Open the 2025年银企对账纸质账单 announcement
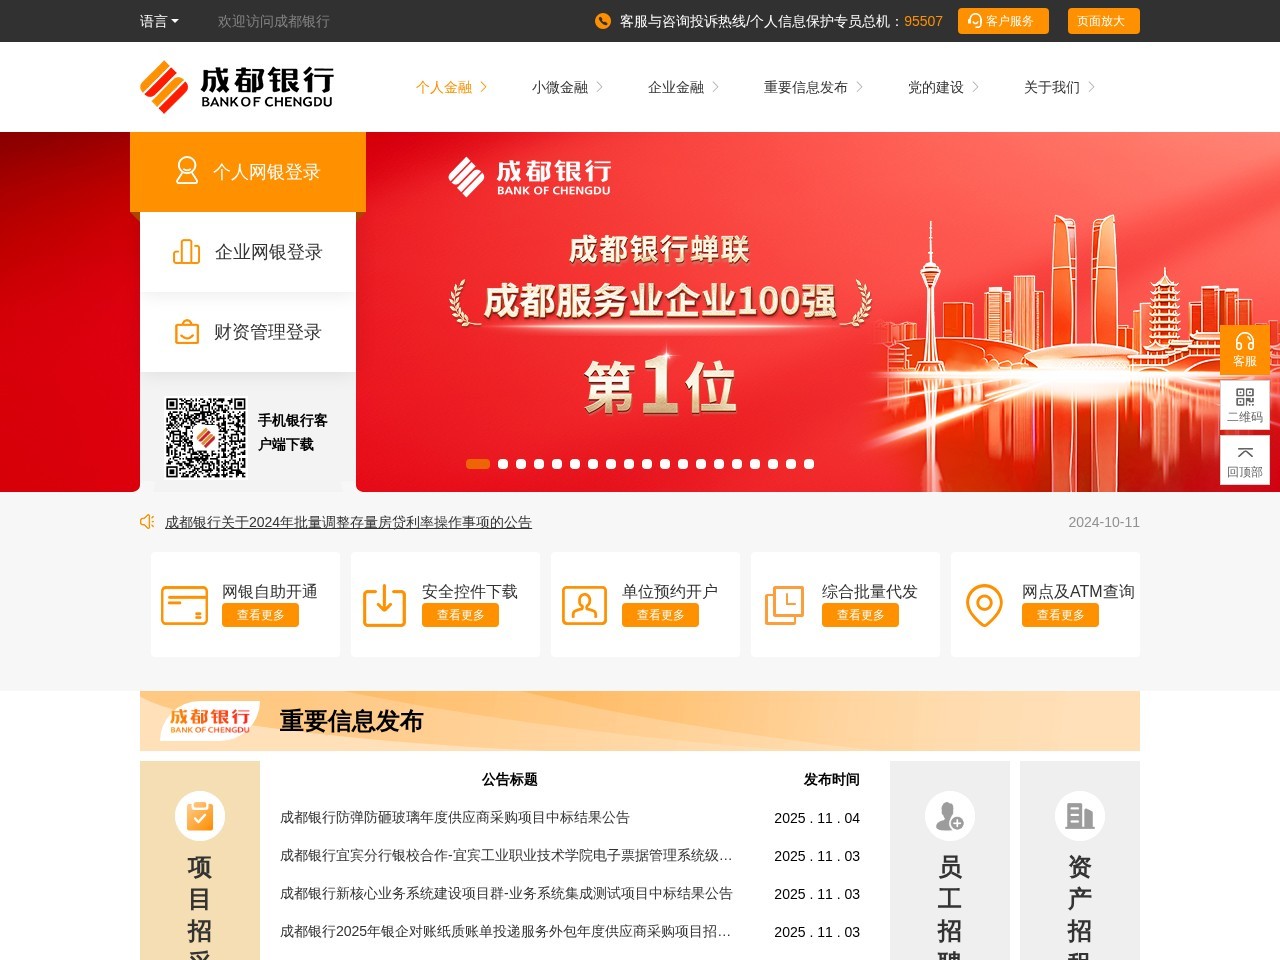The height and width of the screenshot is (960, 1280). click(x=506, y=932)
